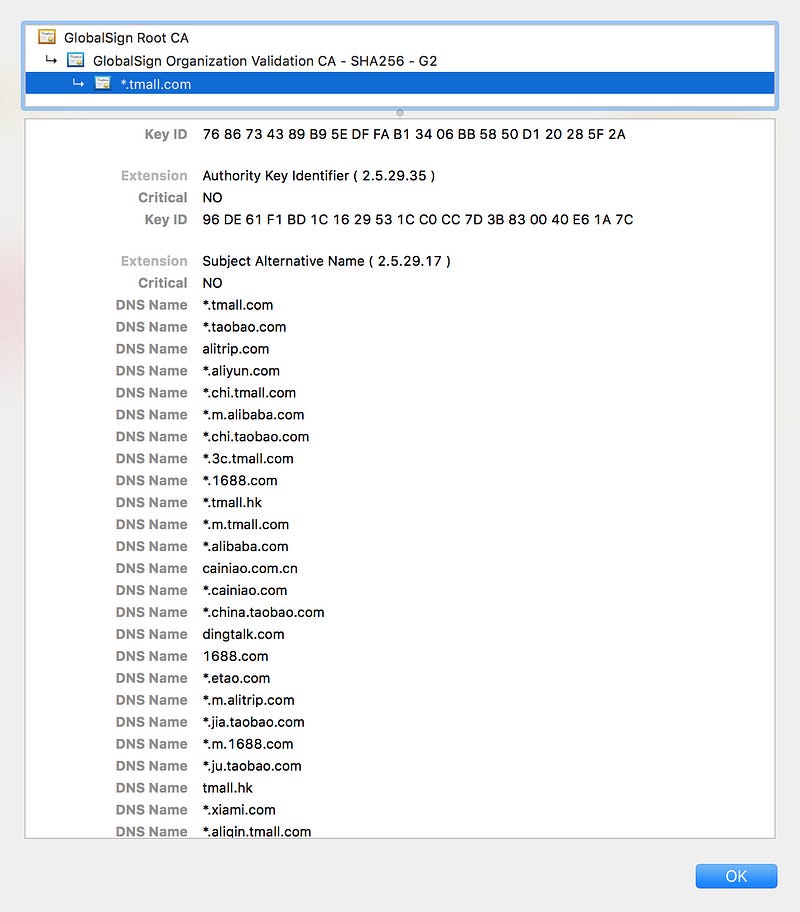
Task: Click the DNS Name value *.m.1688.com
Action: tap(248, 744)
